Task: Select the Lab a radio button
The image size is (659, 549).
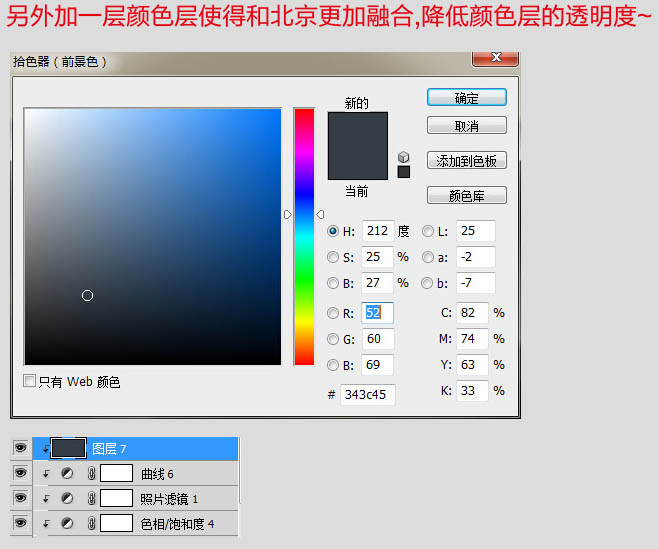Action: pyautogui.click(x=428, y=257)
